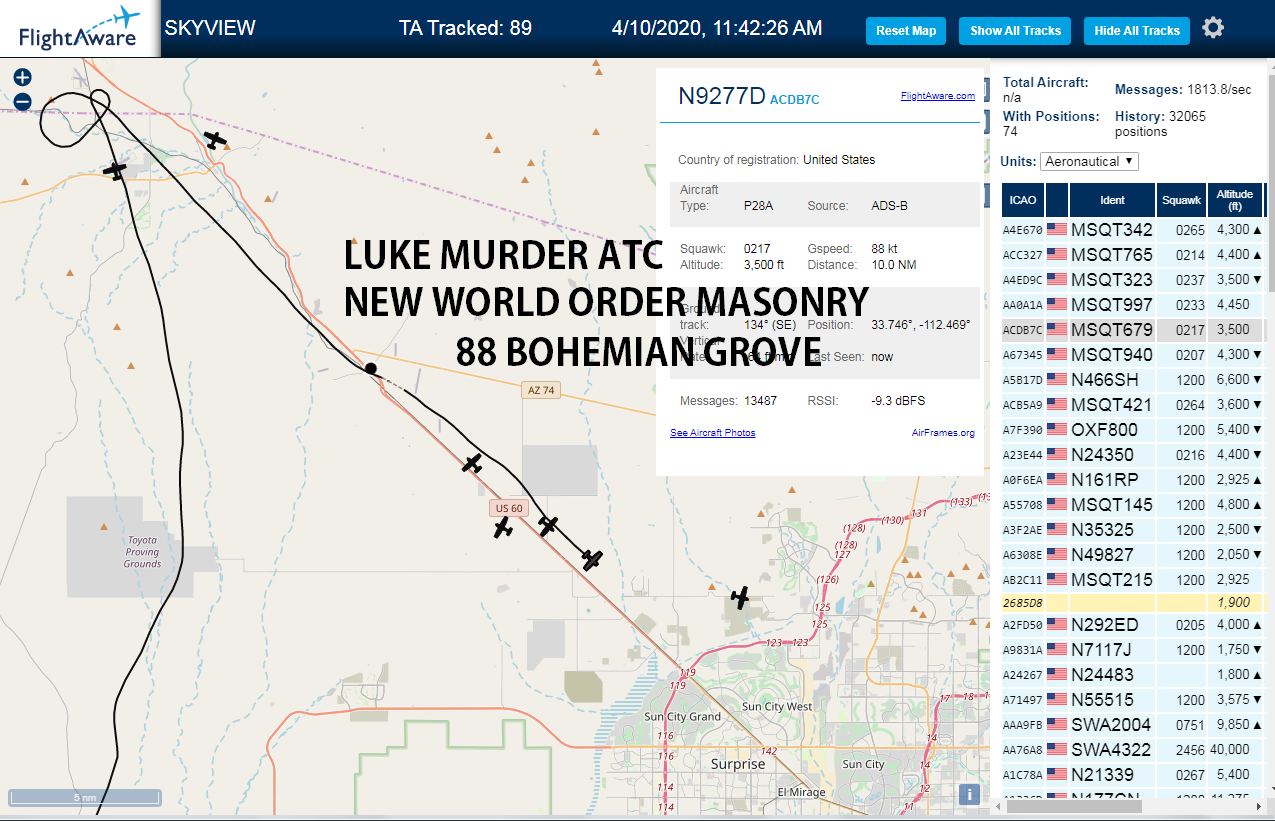Sort the table by the Ident column header
Viewport: 1275px width, 821px height.
point(1112,200)
